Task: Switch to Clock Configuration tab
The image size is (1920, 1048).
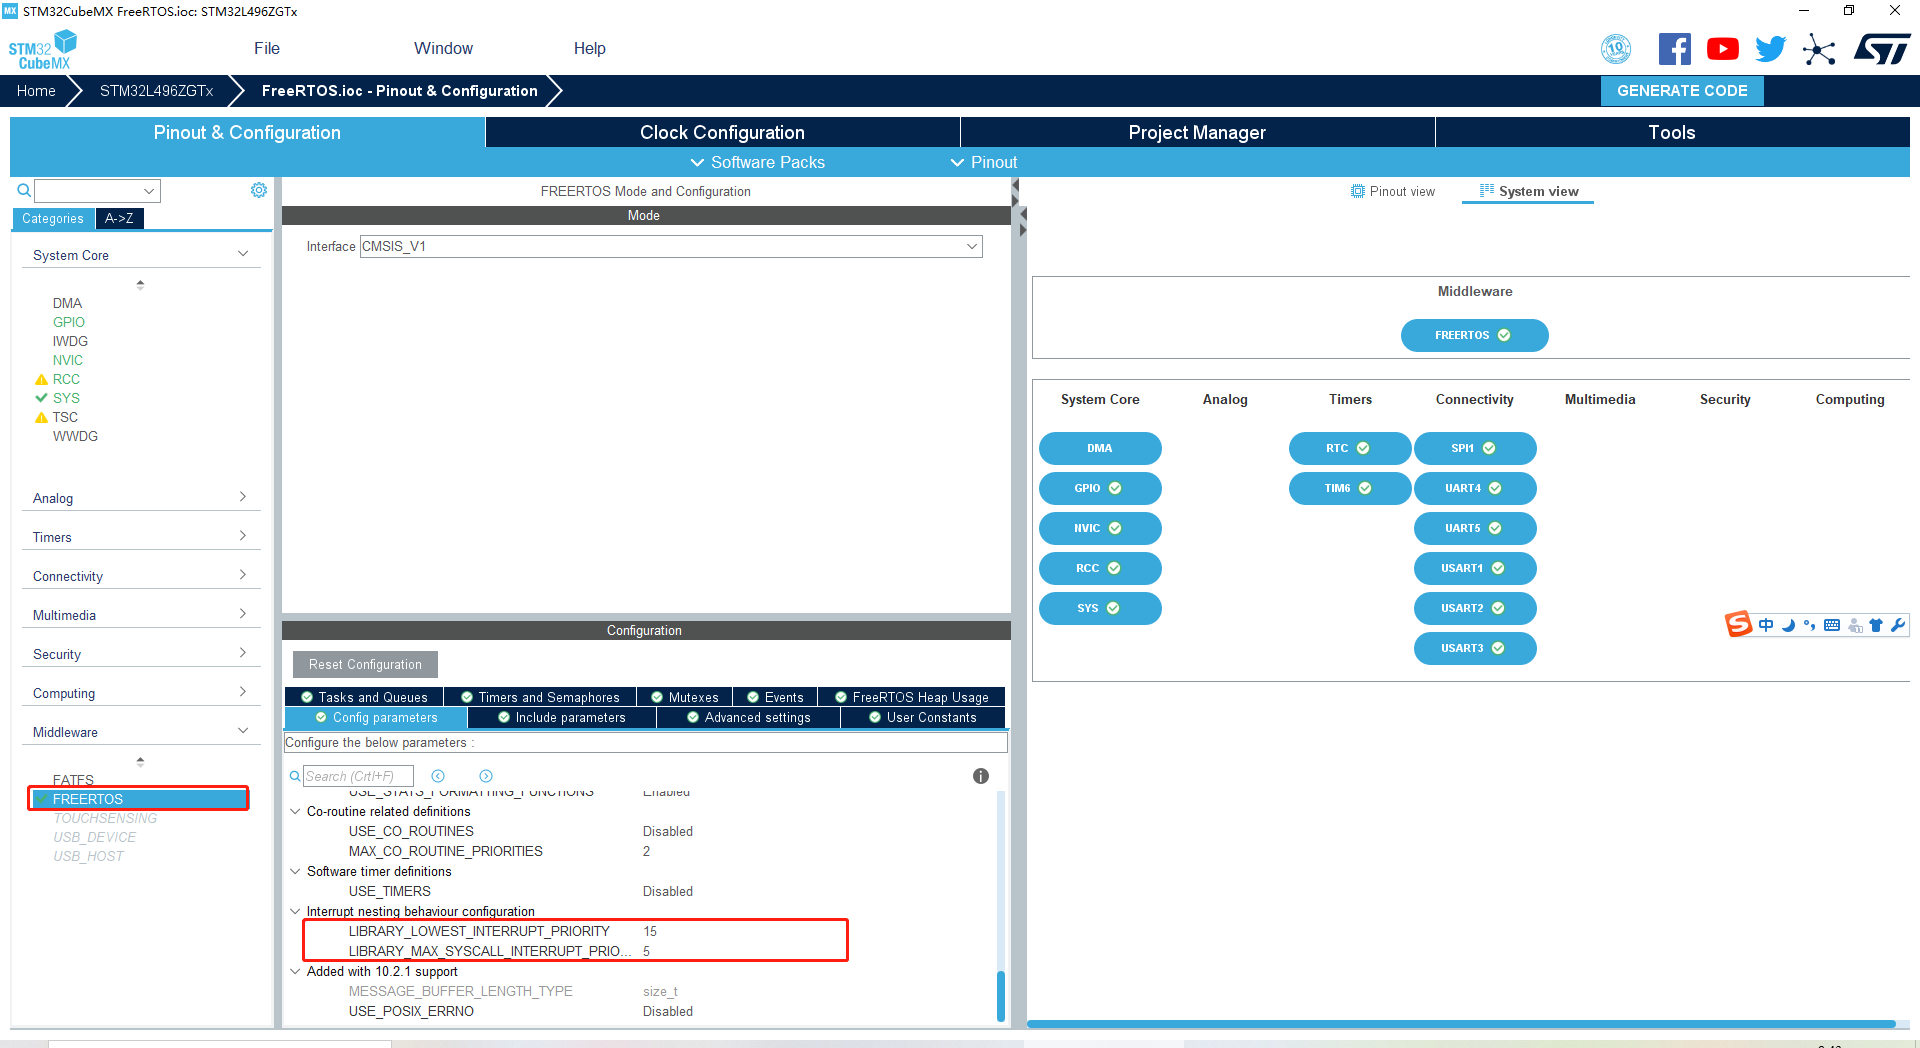Action: pyautogui.click(x=722, y=132)
